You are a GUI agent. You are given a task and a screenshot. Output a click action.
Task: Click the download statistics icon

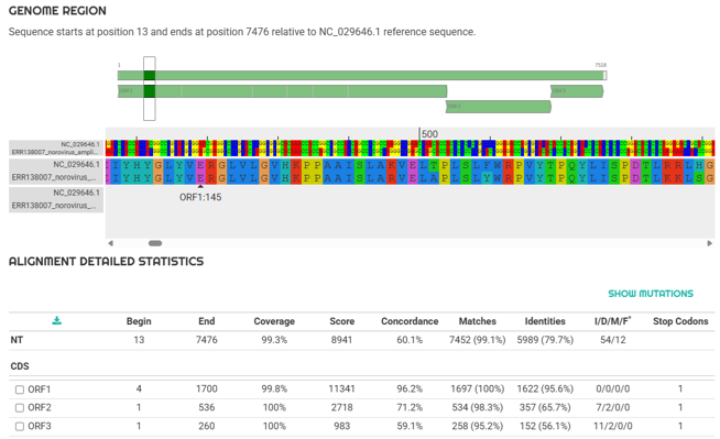(57, 321)
